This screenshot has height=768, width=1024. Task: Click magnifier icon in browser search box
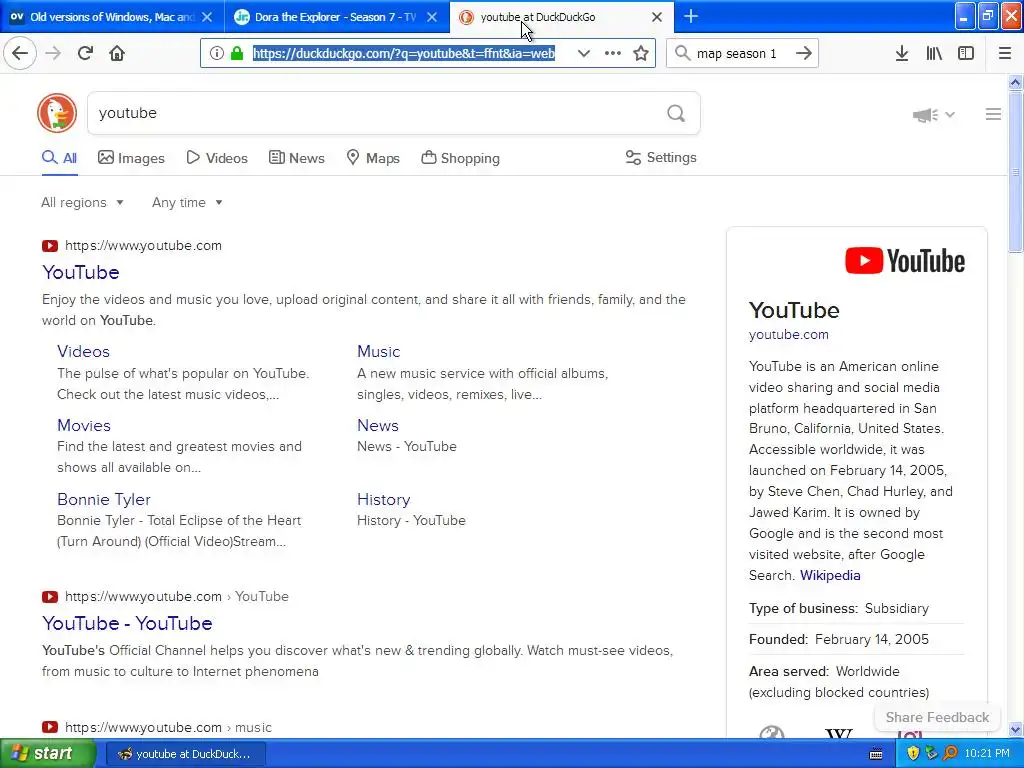click(682, 53)
